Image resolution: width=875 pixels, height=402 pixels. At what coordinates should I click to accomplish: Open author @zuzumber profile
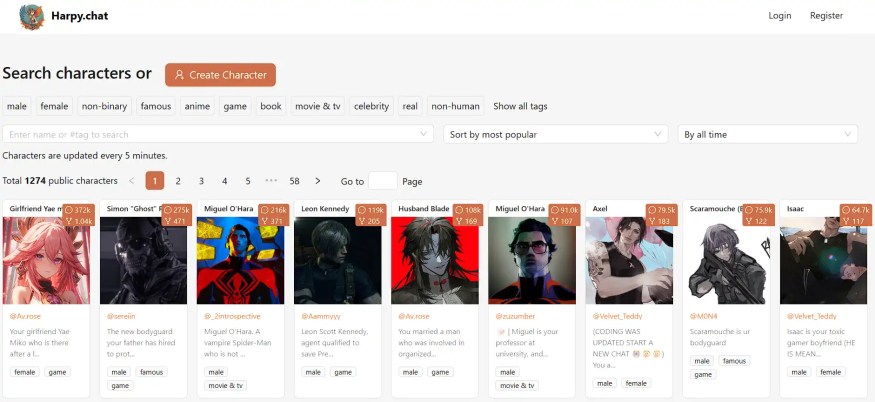pyautogui.click(x=515, y=316)
